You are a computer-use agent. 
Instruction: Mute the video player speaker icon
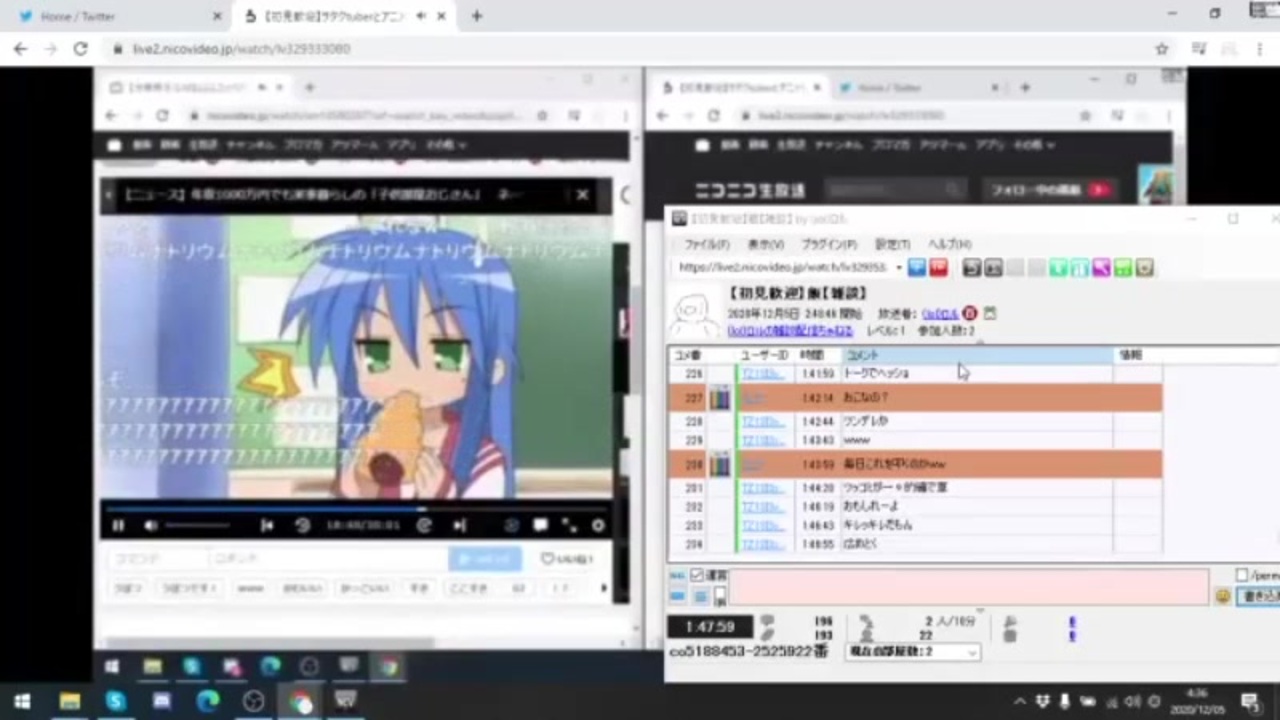click(x=150, y=525)
